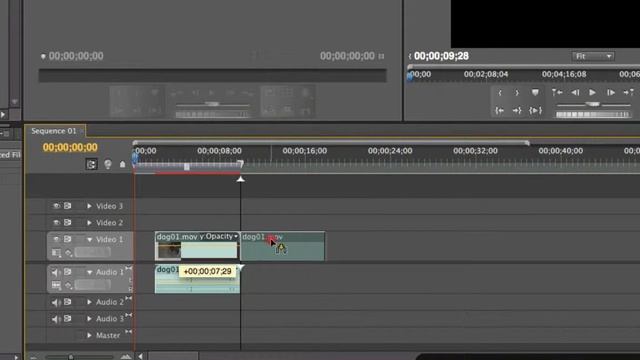
Task: Click the Source Monitor duration timecode
Action: pyautogui.click(x=347, y=56)
